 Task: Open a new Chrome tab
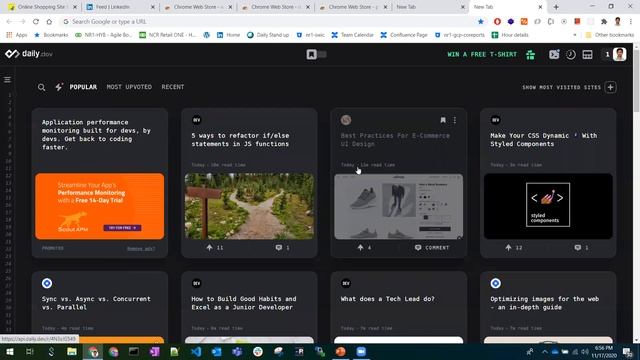point(556,7)
